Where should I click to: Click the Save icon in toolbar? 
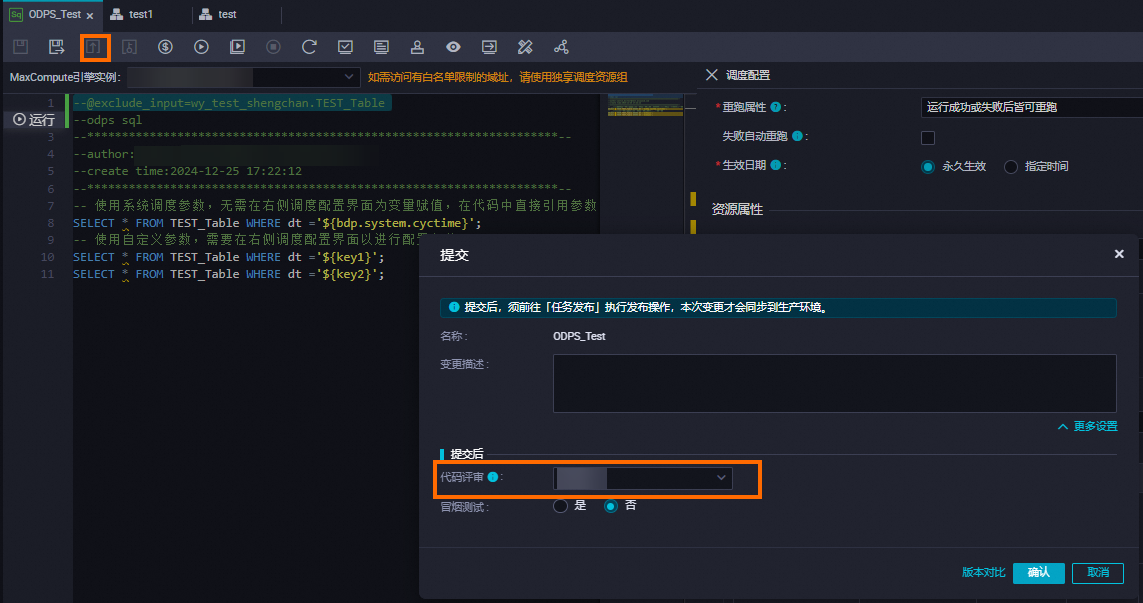[20, 47]
